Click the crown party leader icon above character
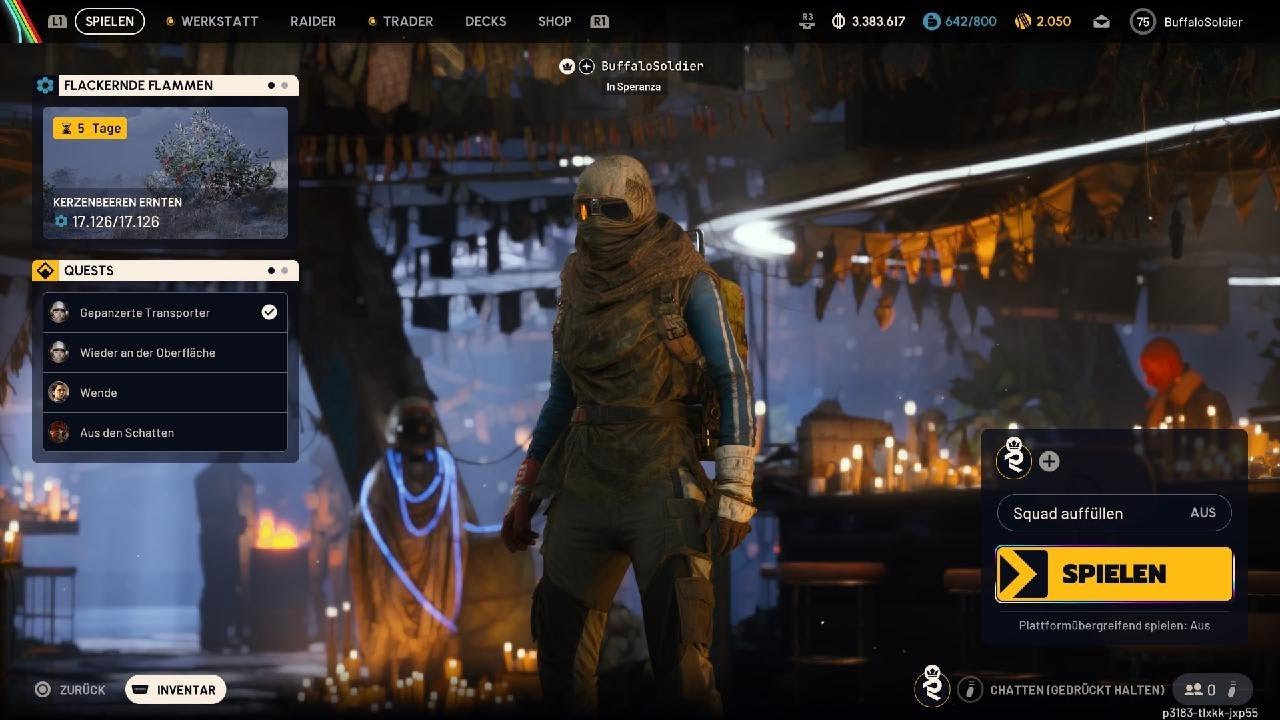The image size is (1280, 720). click(x=567, y=66)
